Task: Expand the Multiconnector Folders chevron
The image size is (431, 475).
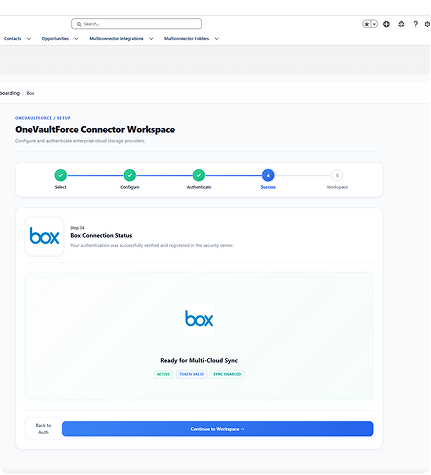Action: pos(217,39)
